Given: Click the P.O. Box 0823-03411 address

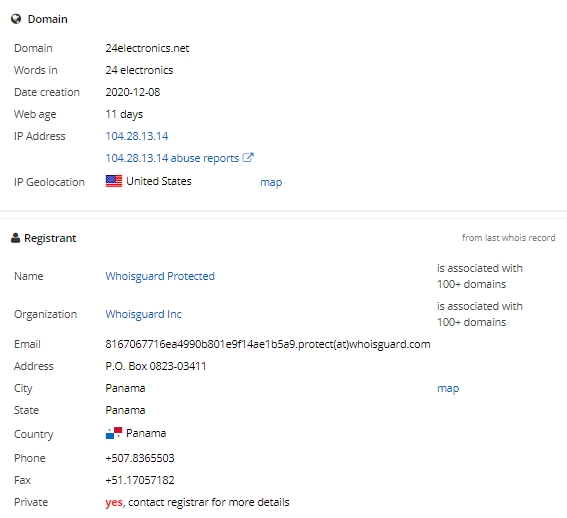Looking at the screenshot, I should point(156,366).
